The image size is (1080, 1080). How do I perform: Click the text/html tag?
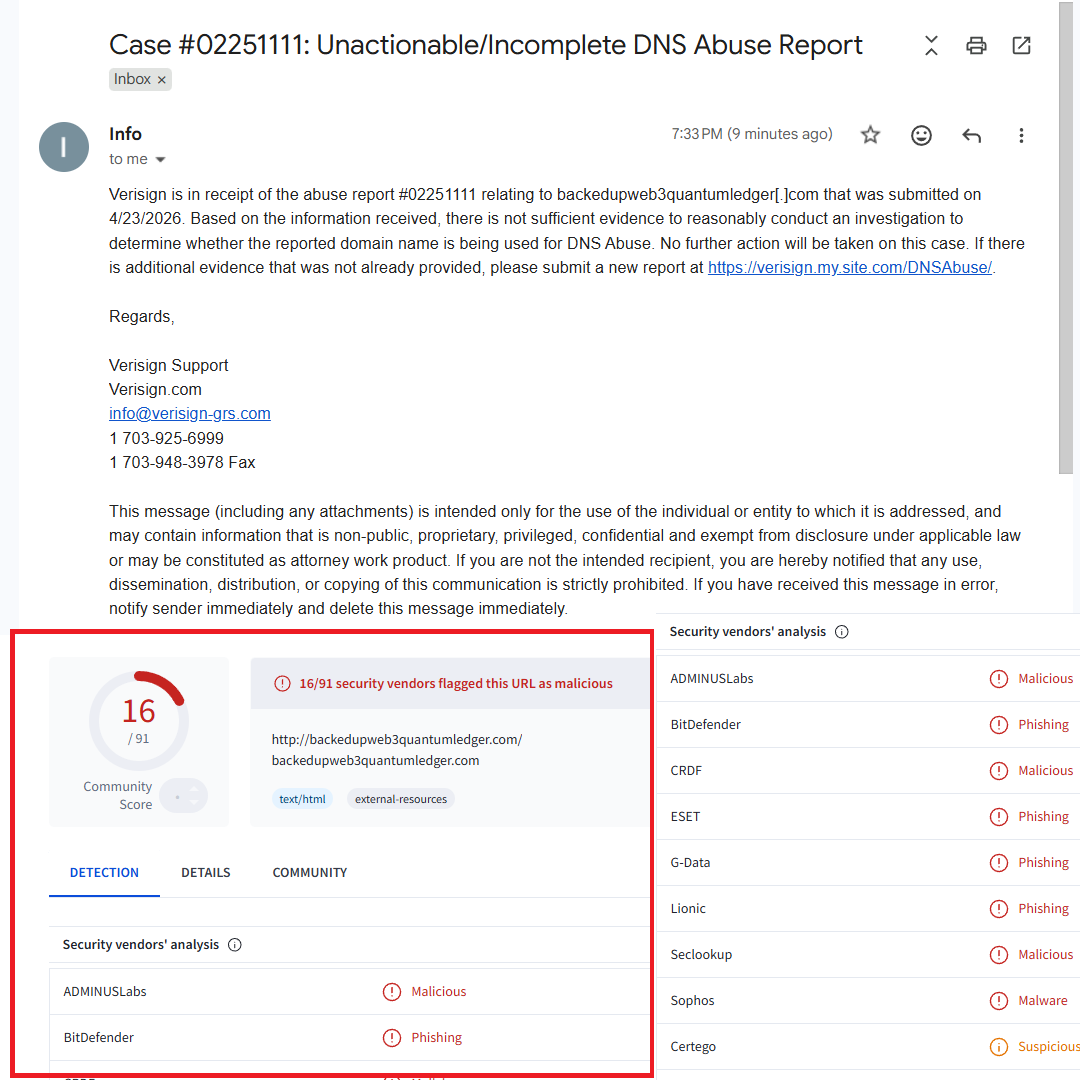[302, 799]
